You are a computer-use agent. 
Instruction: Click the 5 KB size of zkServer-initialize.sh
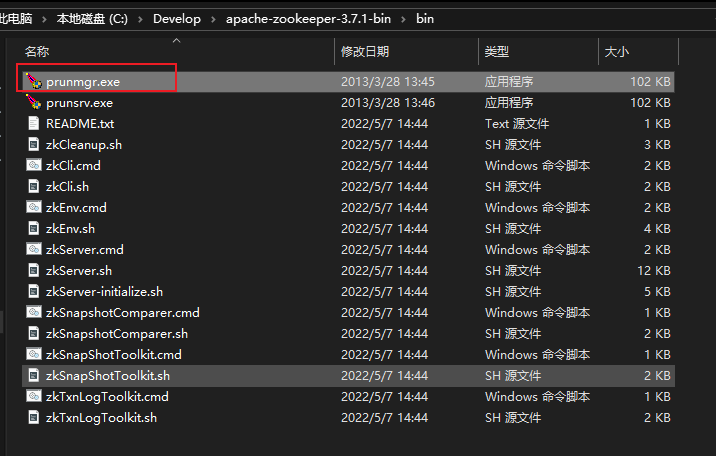[x=657, y=292]
